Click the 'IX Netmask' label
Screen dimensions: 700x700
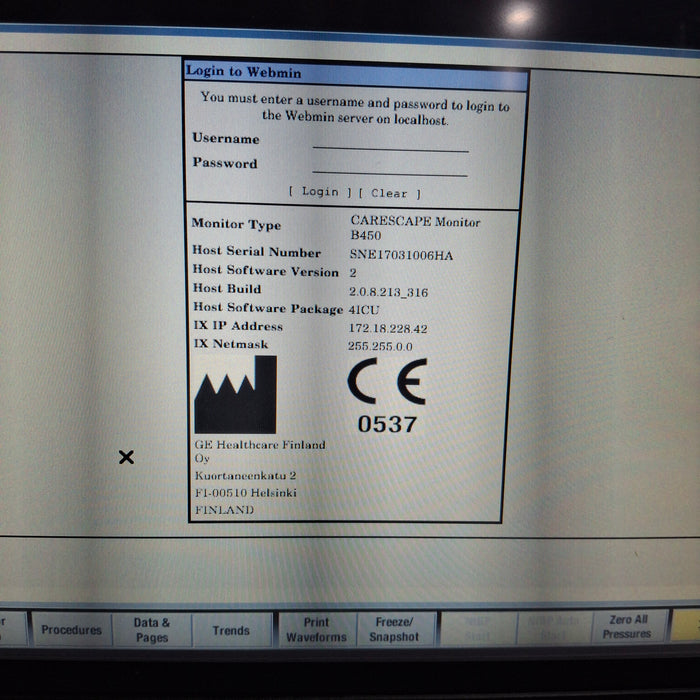(231, 344)
